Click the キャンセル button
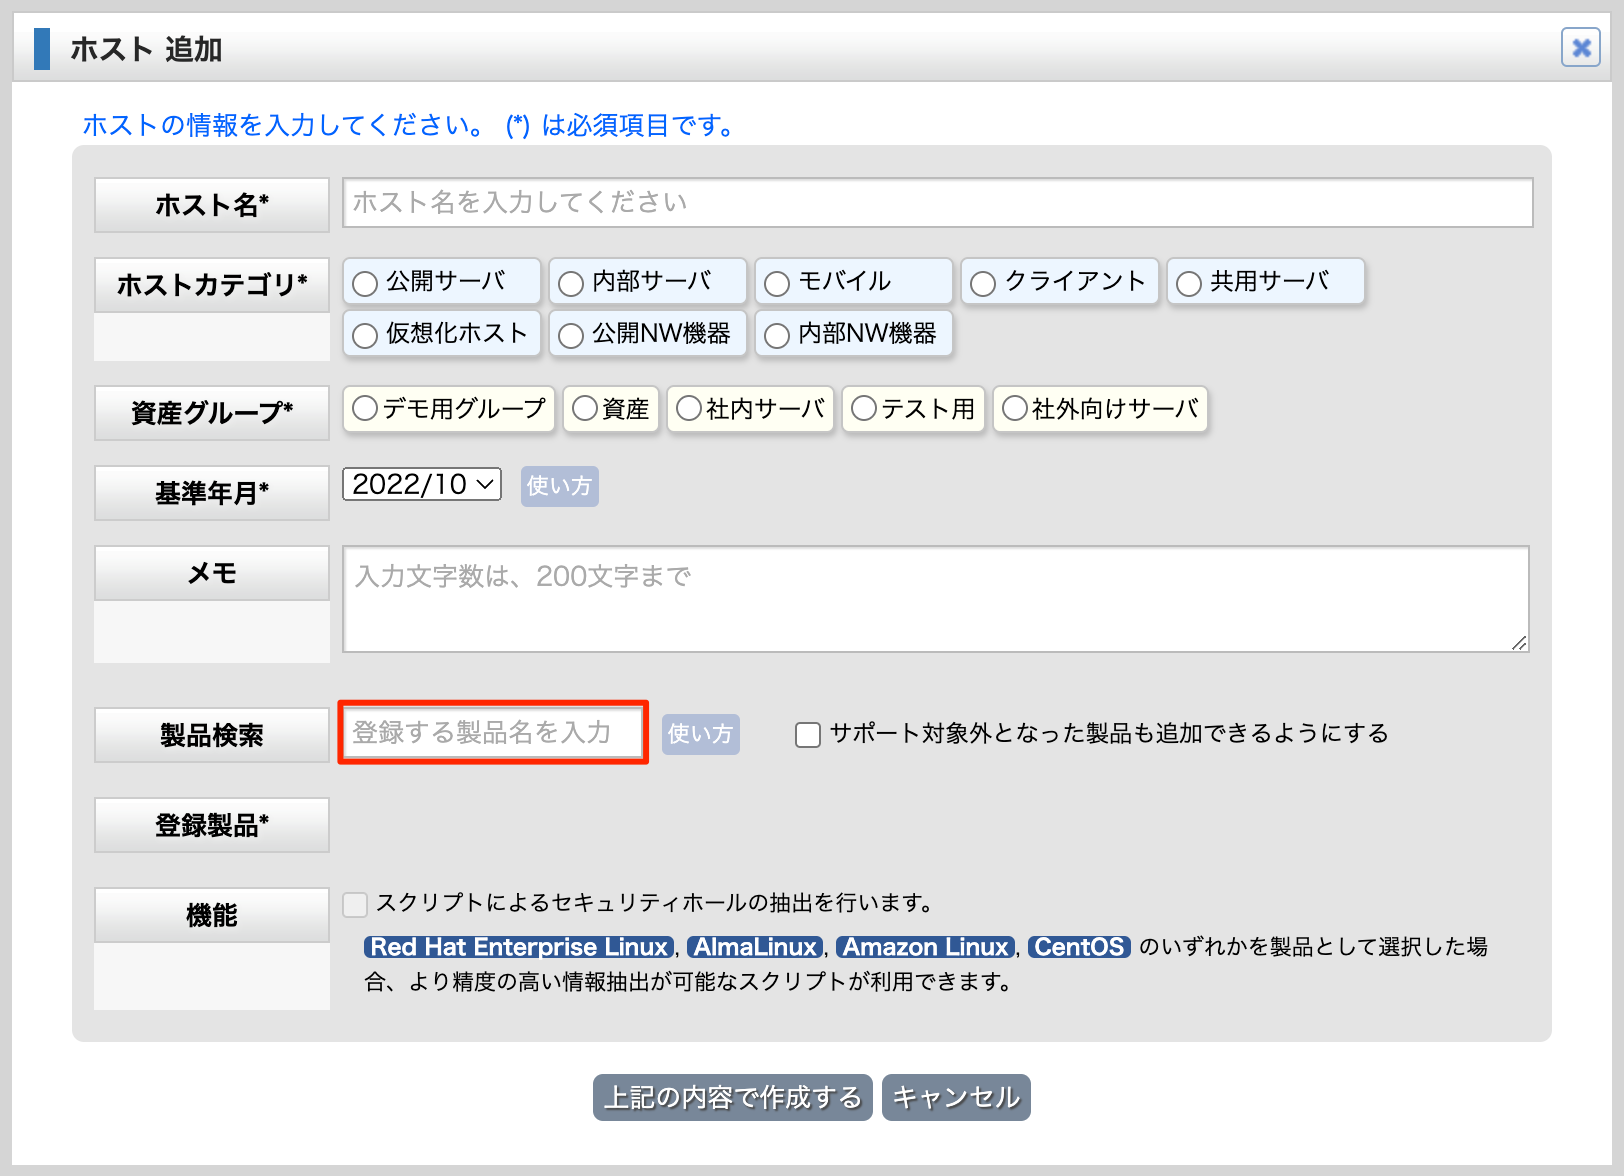The image size is (1624, 1176). (956, 1098)
